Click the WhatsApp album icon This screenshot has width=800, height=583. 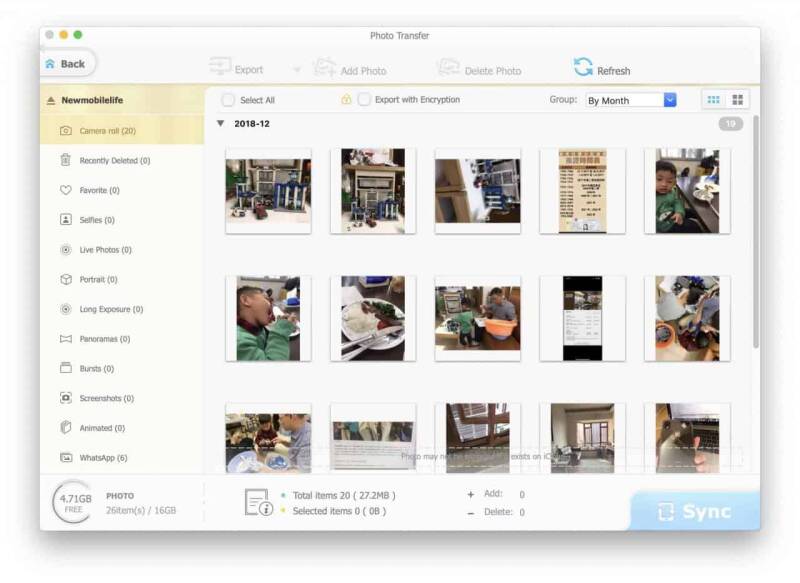coord(66,458)
